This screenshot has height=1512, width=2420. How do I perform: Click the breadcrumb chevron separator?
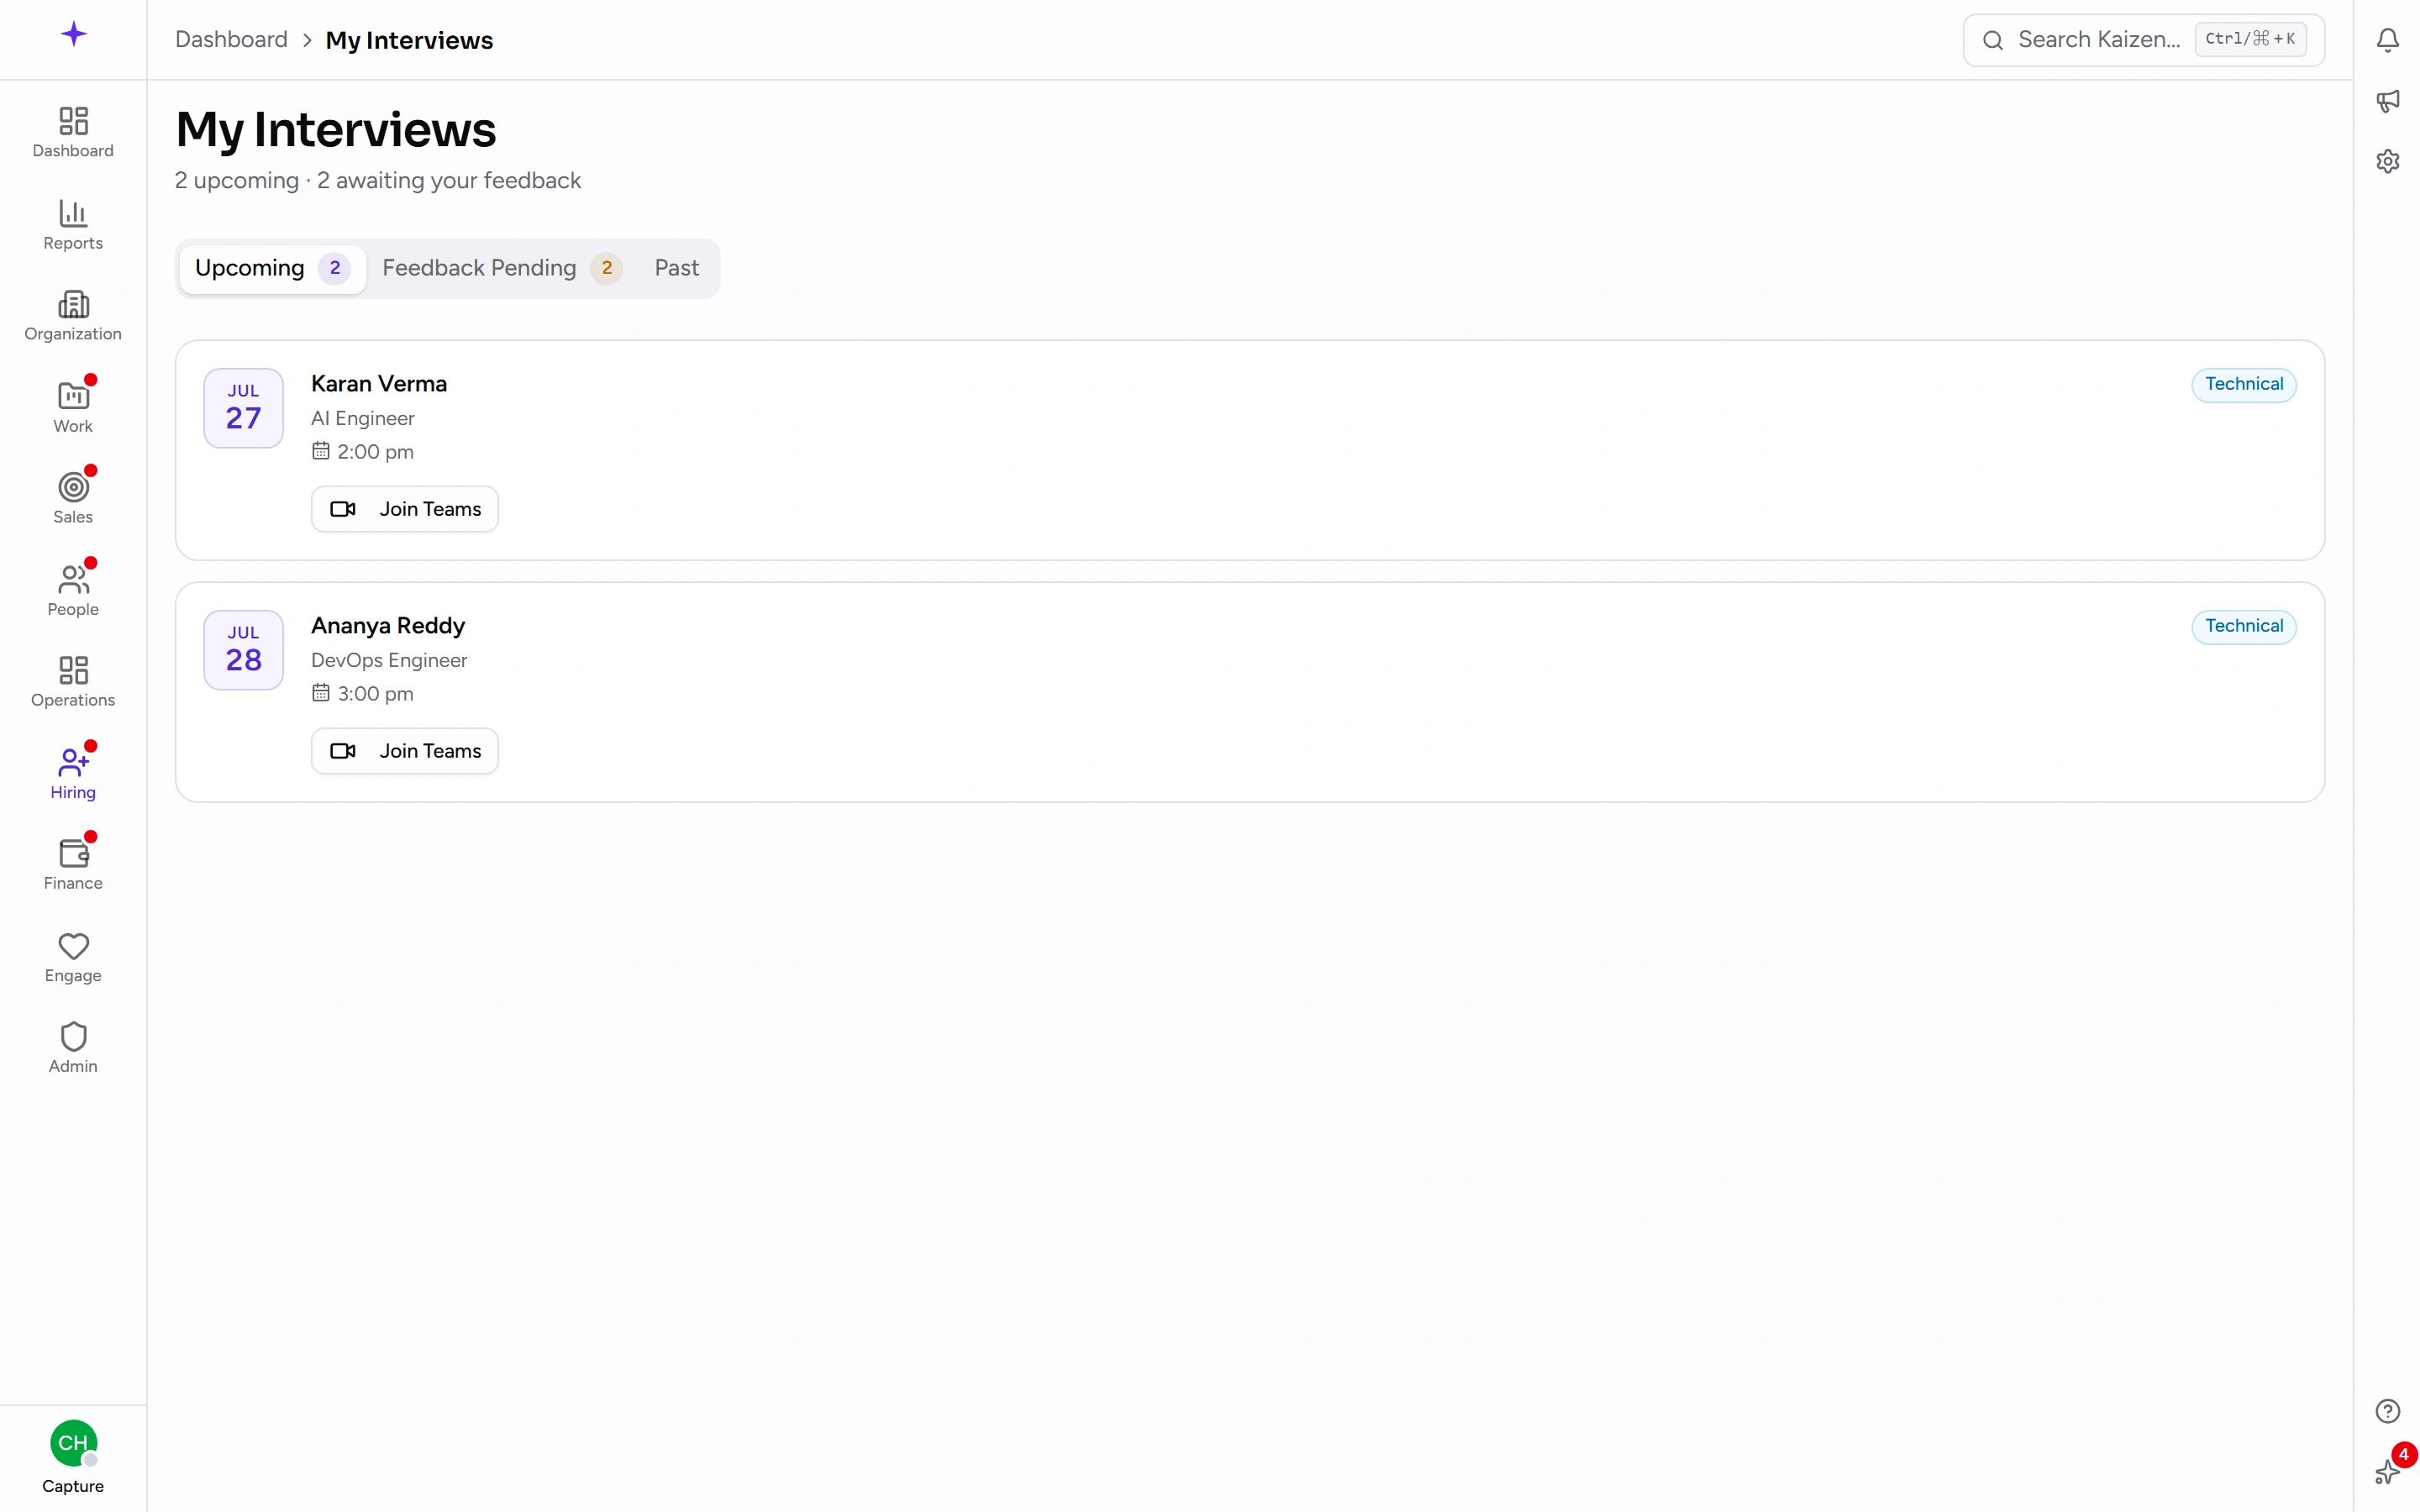307,40
